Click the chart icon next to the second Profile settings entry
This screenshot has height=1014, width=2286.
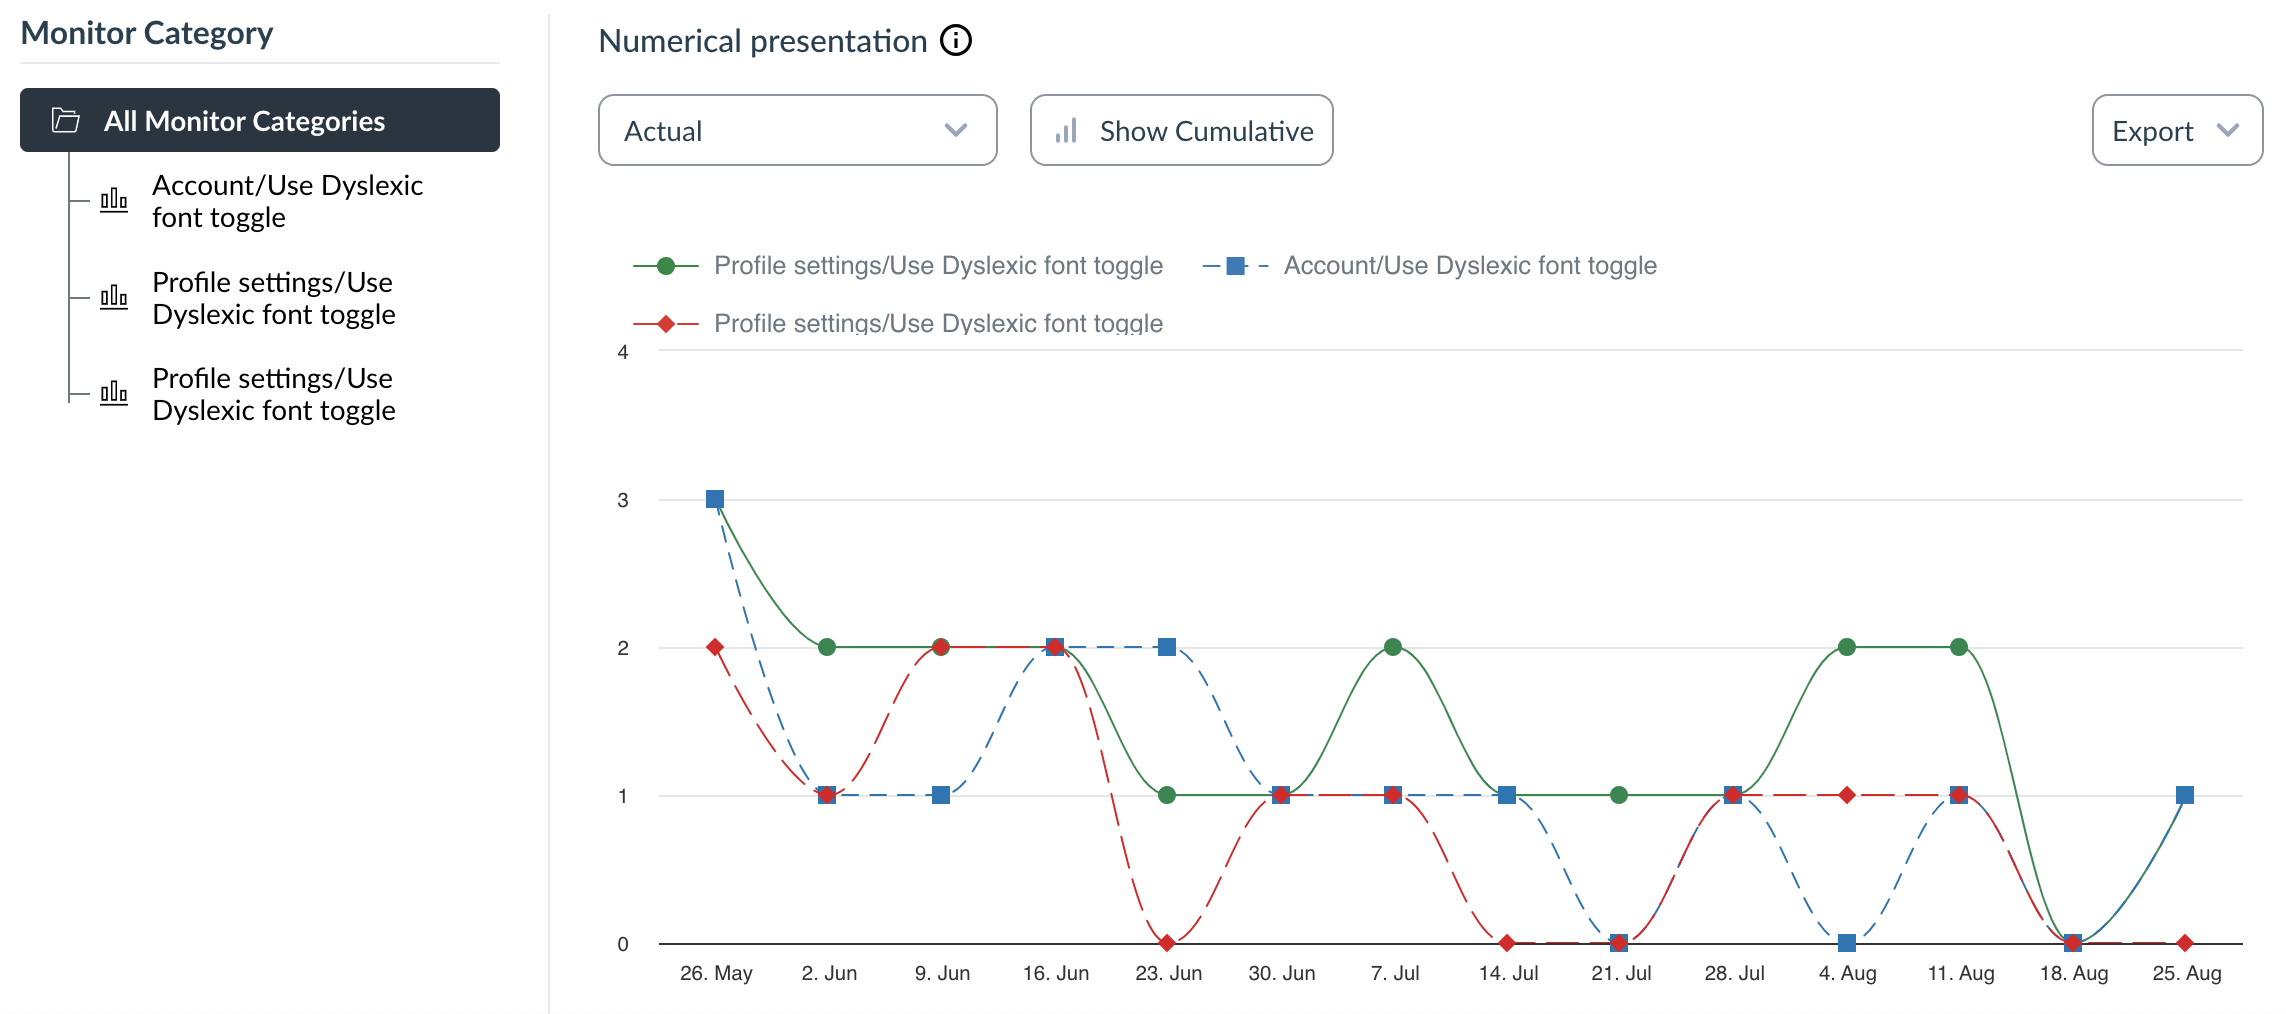tap(113, 297)
